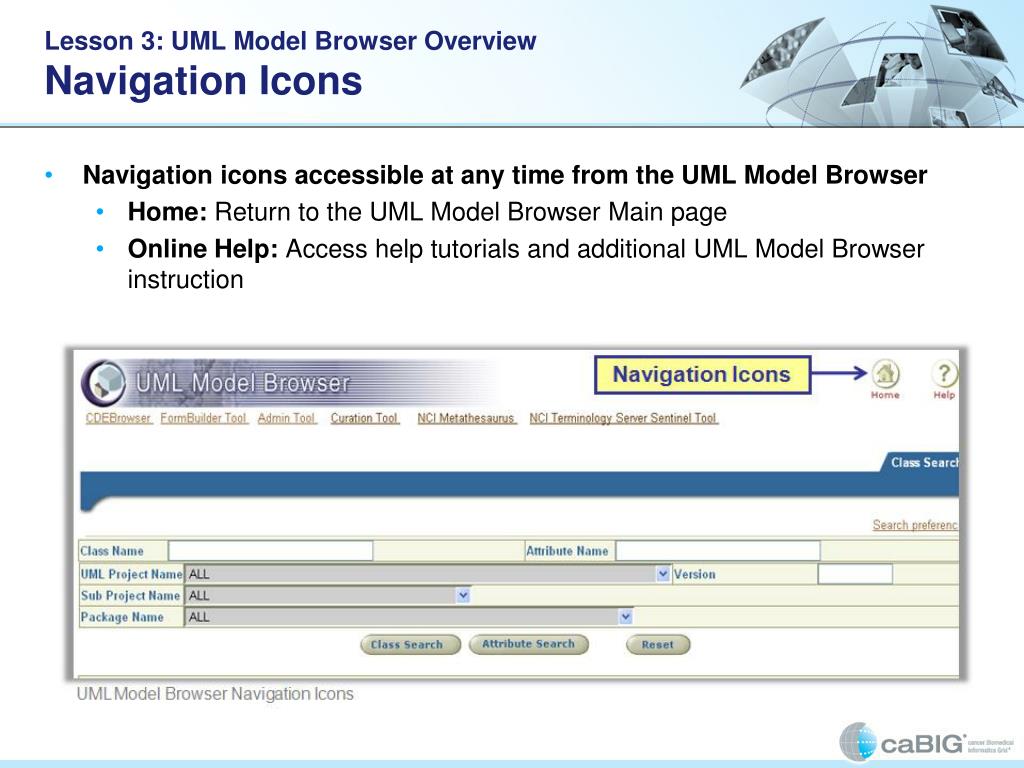Click the Home navigation icon
Viewport: 1024px width, 768px height.
[x=886, y=374]
